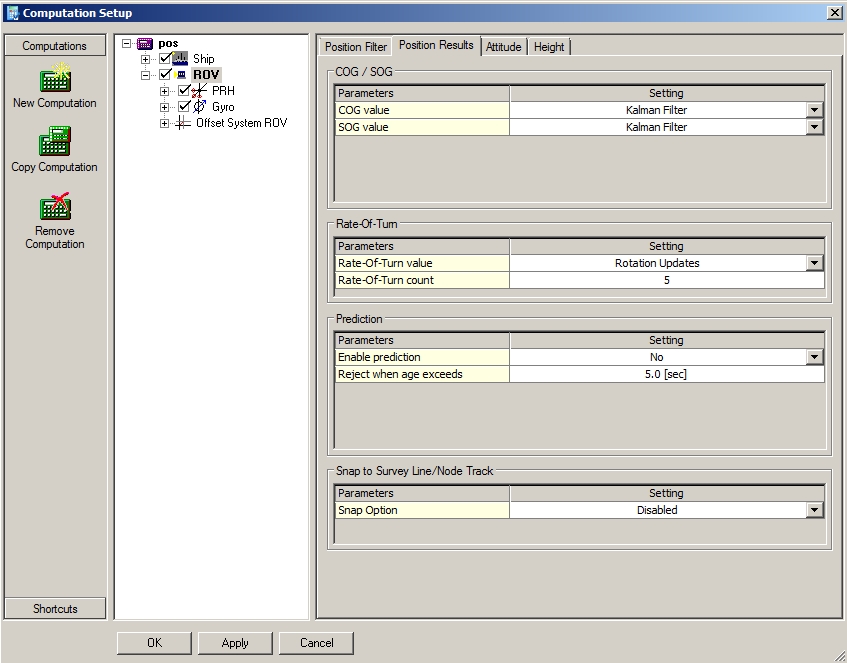Select the pos computation icon in tree

coord(145,44)
